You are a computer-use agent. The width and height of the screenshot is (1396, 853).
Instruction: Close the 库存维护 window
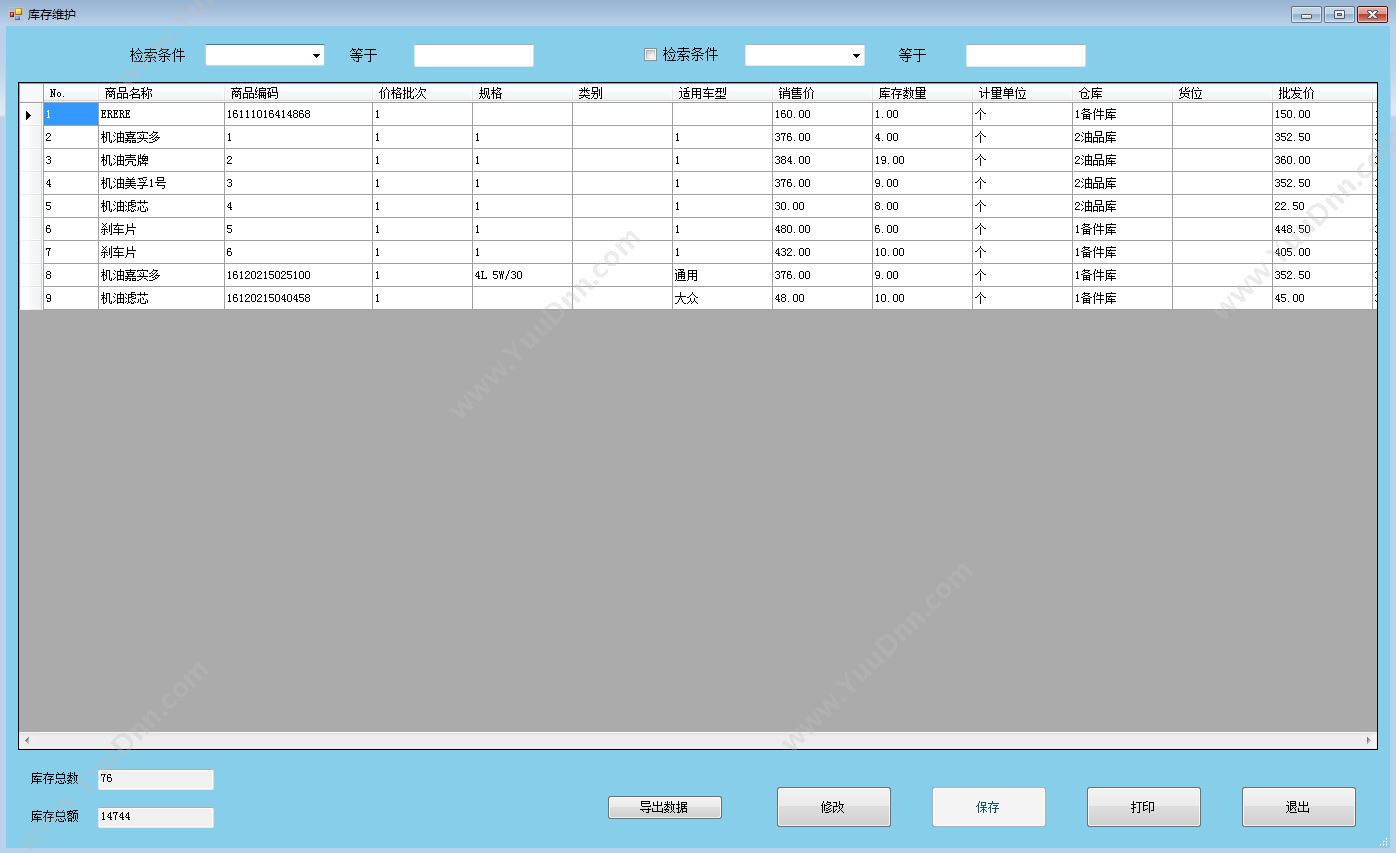pyautogui.click(x=1372, y=14)
